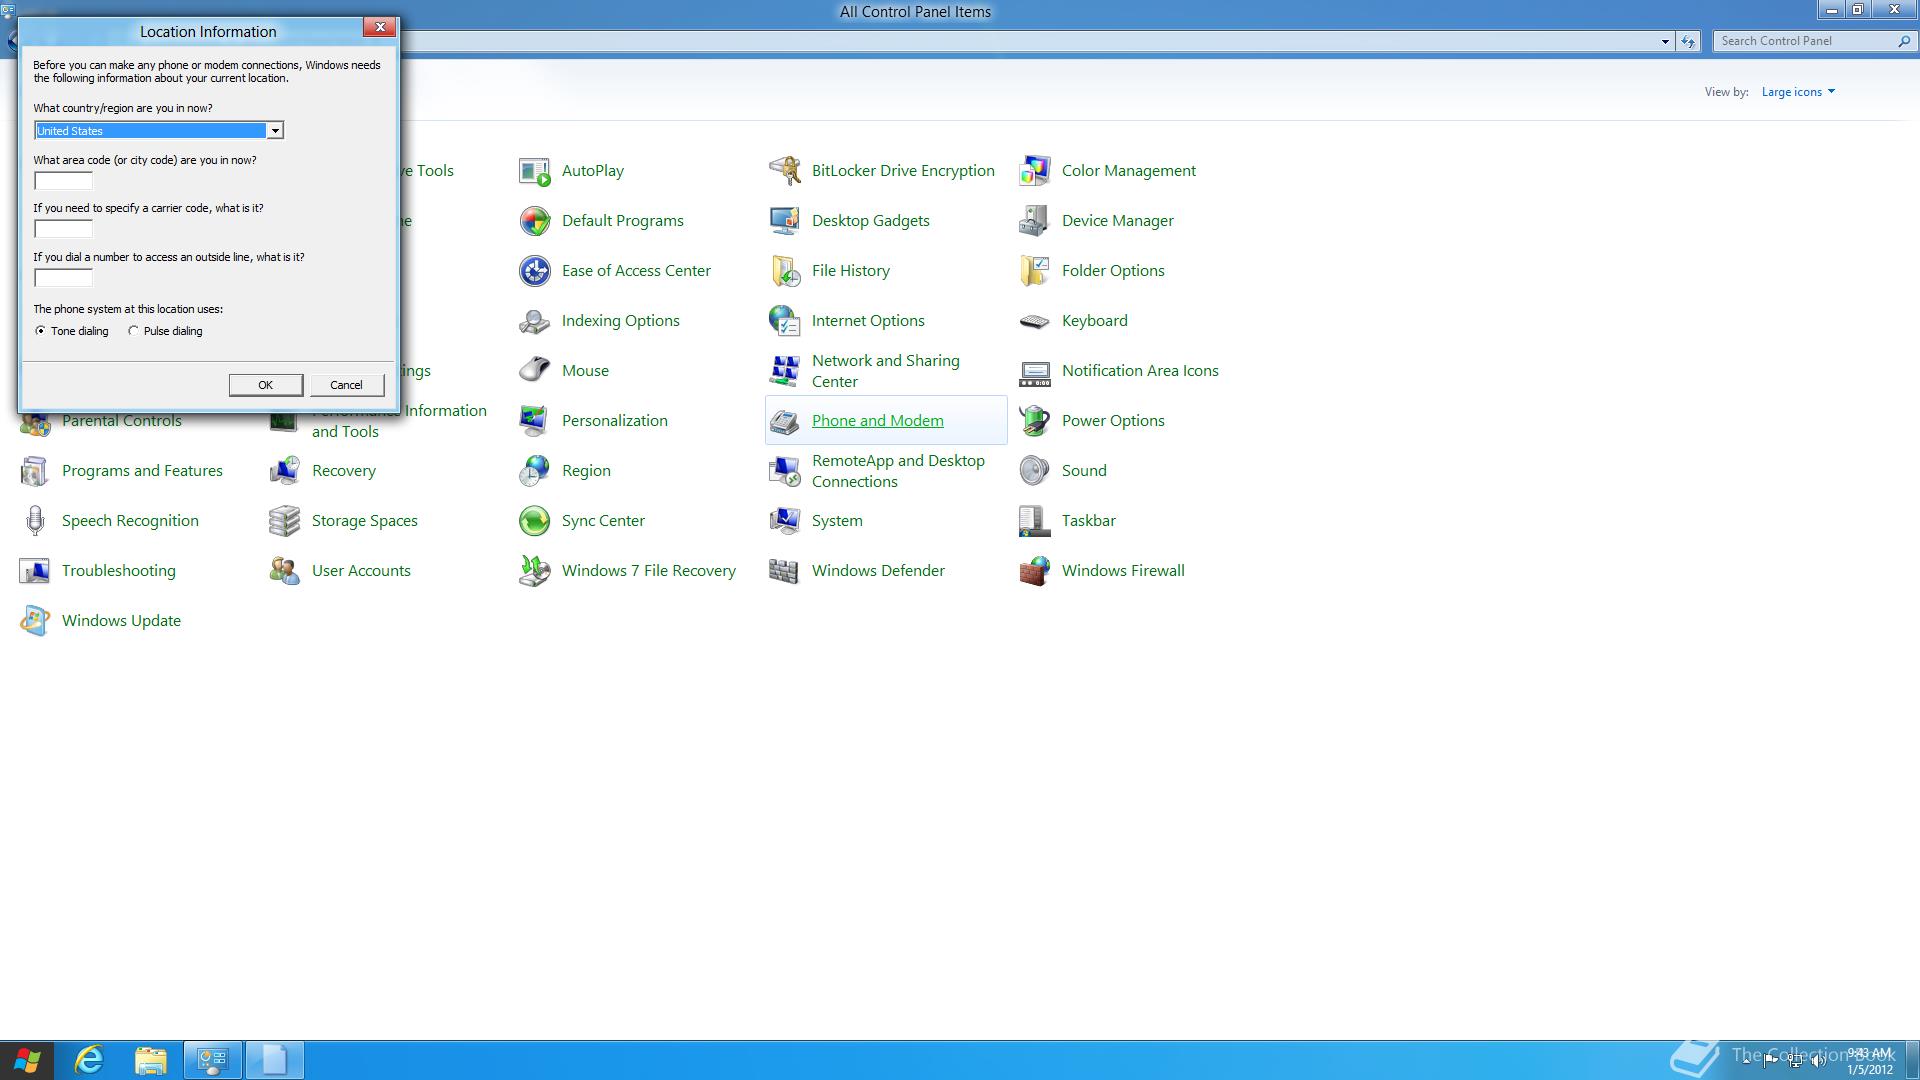This screenshot has height=1080, width=1920.
Task: Open the Recovery icon
Action: 285,471
